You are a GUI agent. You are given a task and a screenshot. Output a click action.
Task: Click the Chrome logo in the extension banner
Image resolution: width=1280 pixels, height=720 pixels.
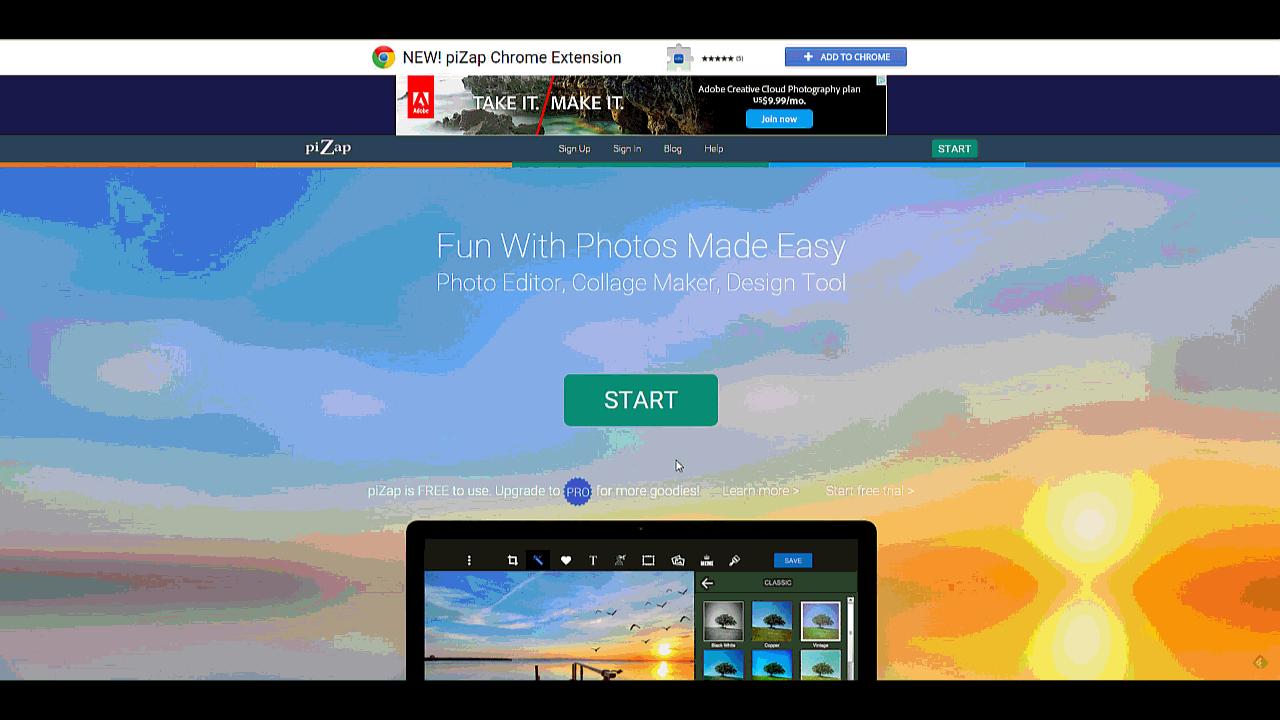coord(383,57)
